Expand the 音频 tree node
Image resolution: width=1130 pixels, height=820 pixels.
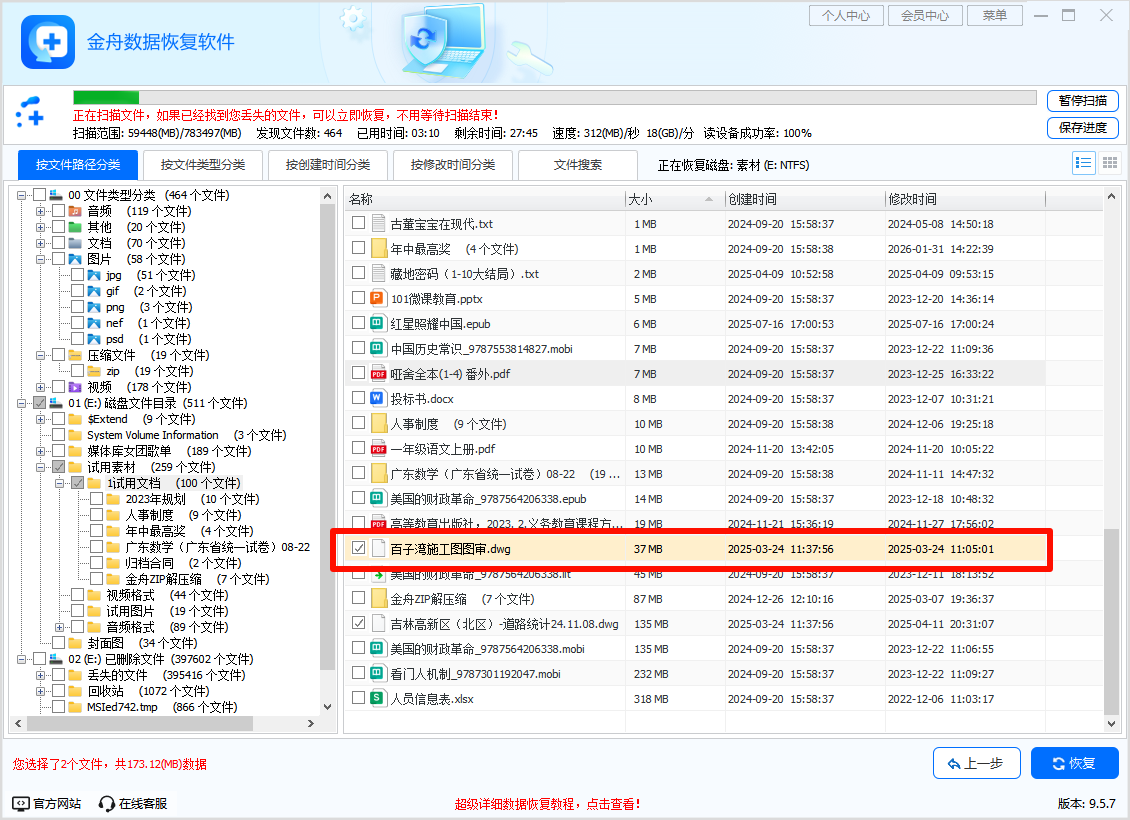40,211
